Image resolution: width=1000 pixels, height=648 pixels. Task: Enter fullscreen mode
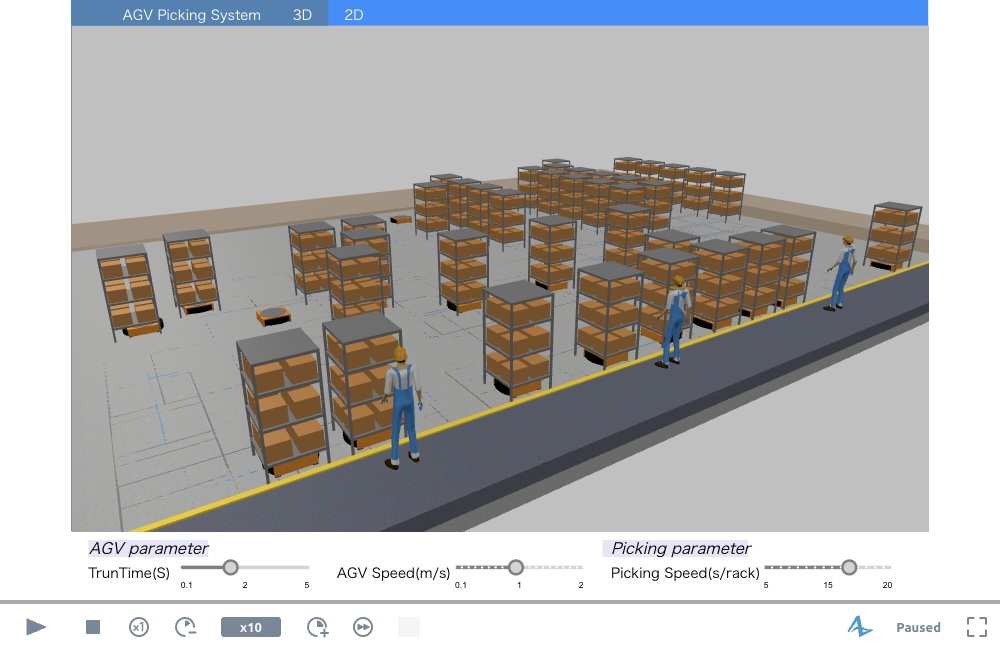977,627
